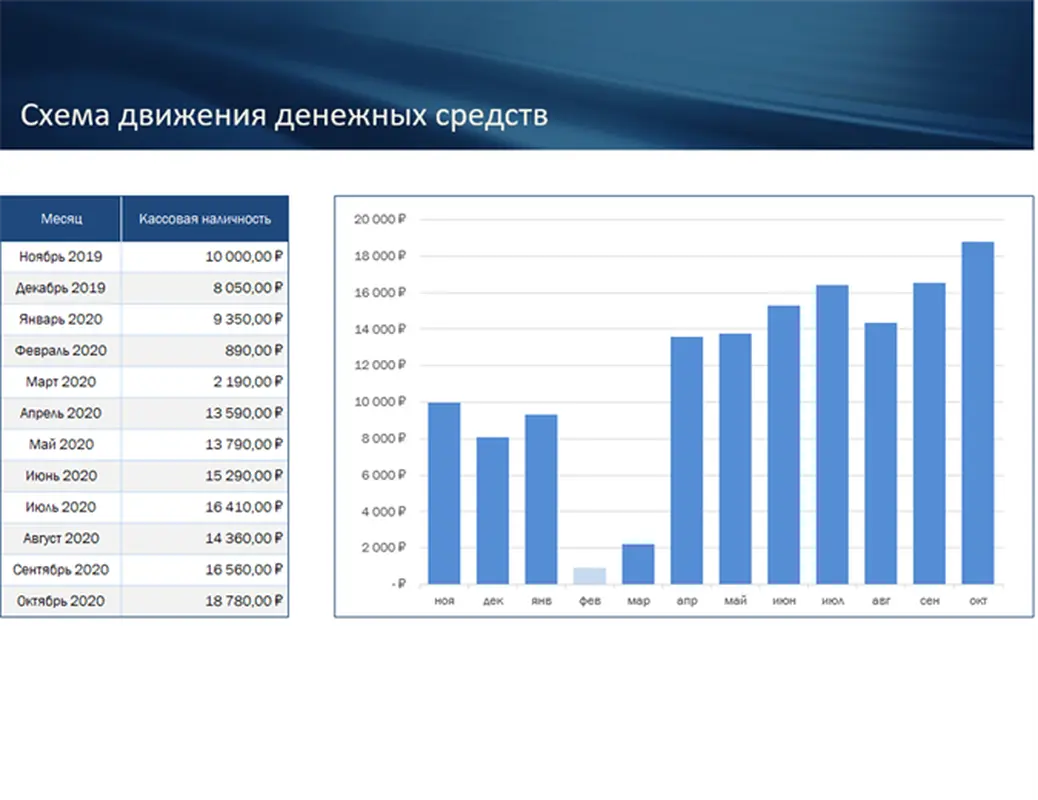
Task: Click the Ноябрь 2019 table row
Action: tap(60, 256)
